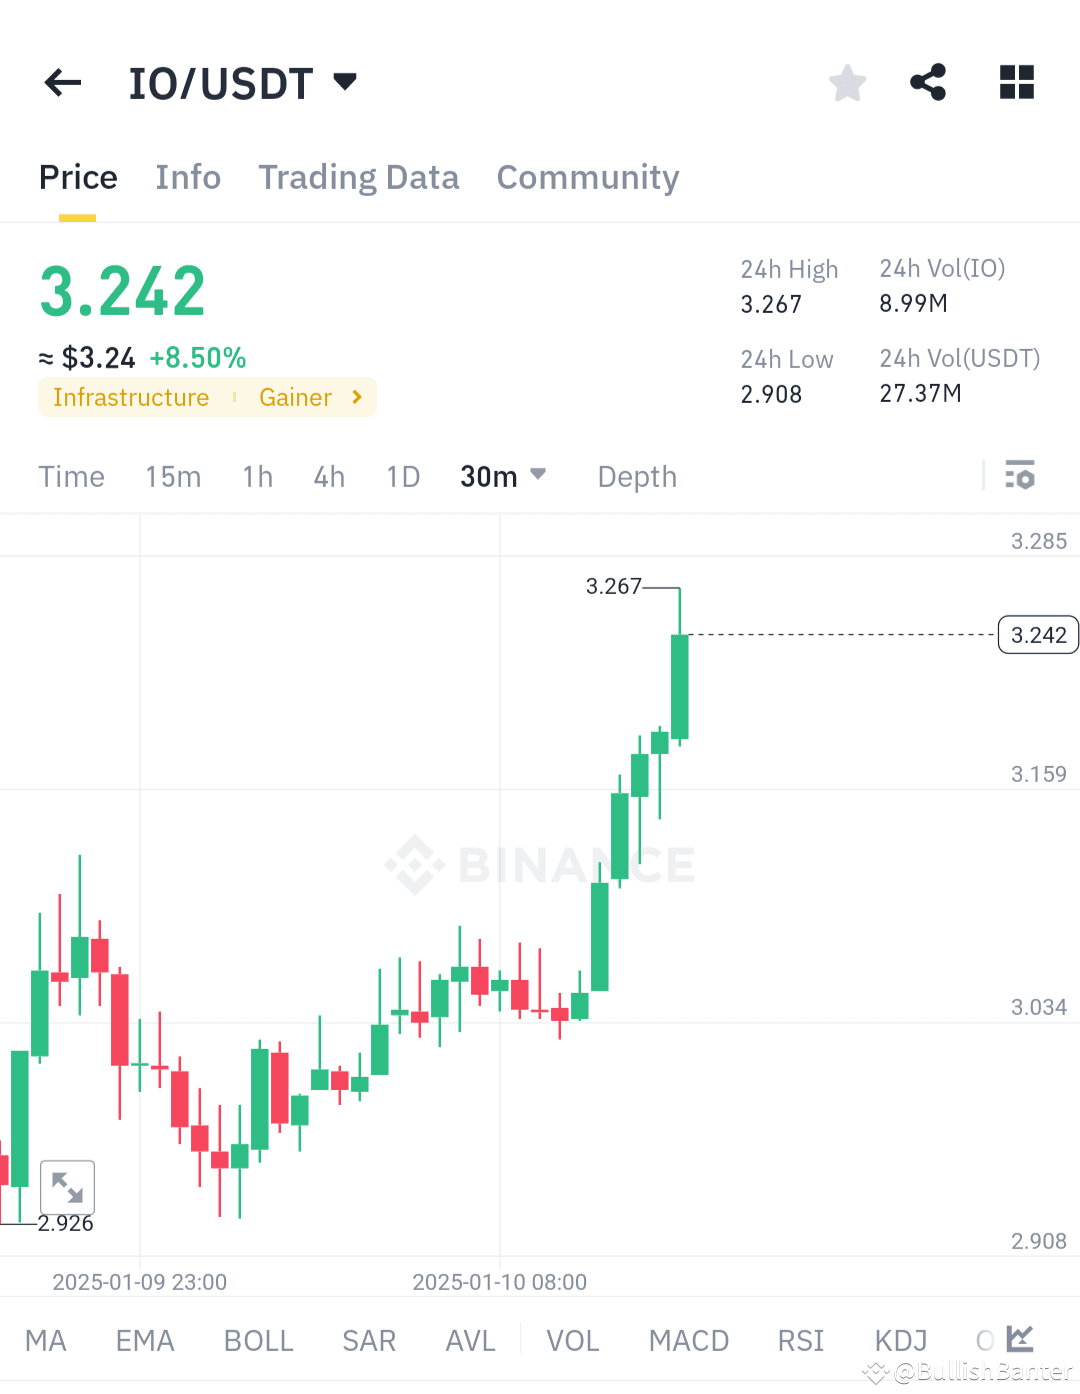Screen dimensions: 1080x1394
Task: View the Depth chart
Action: coord(636,476)
